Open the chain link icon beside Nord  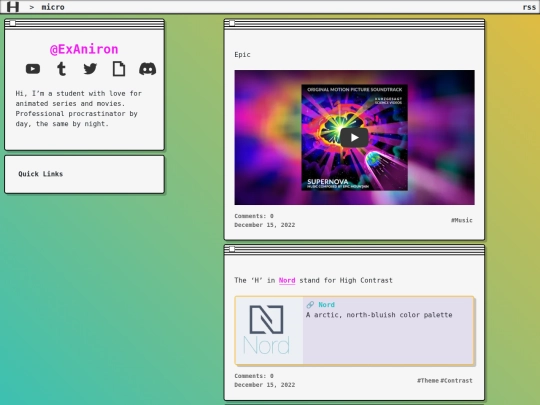point(310,304)
